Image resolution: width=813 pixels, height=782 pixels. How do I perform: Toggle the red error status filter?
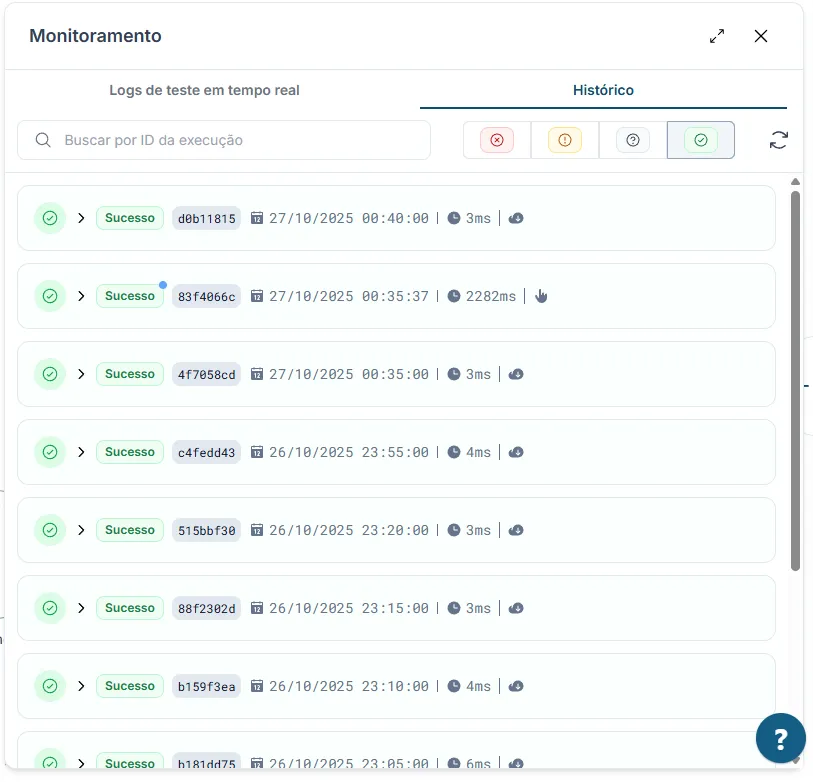[497, 140]
